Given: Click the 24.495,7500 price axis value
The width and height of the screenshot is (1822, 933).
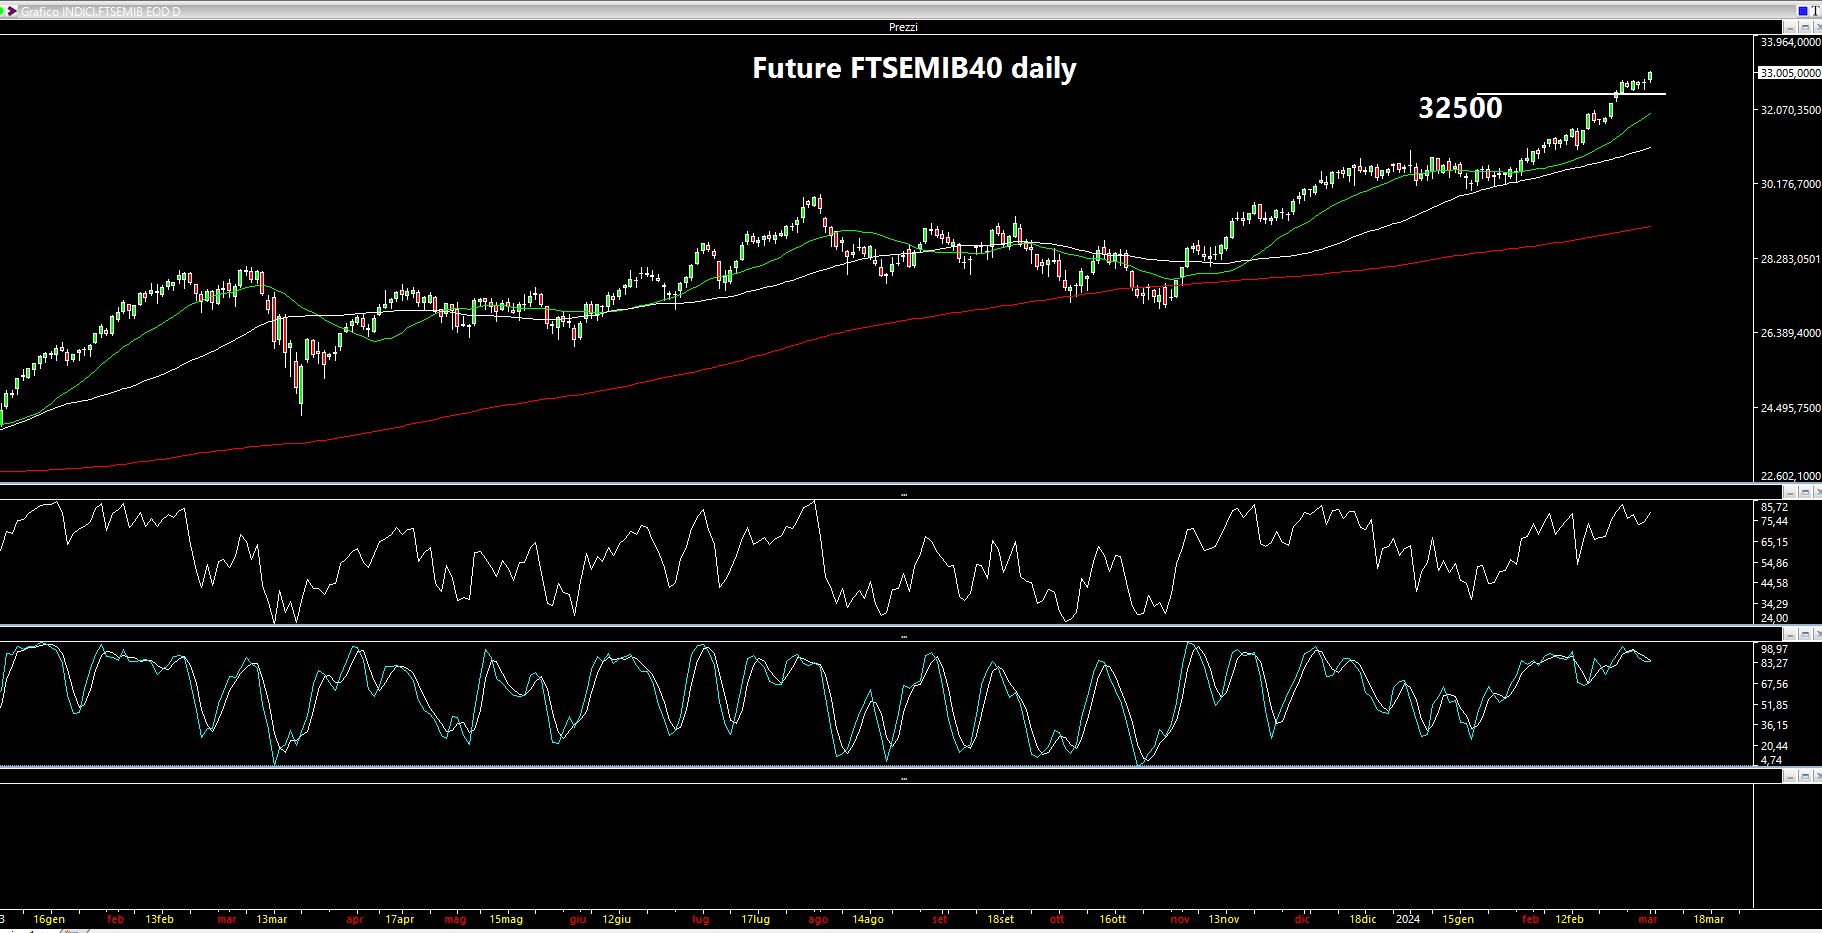Looking at the screenshot, I should click(x=1790, y=408).
